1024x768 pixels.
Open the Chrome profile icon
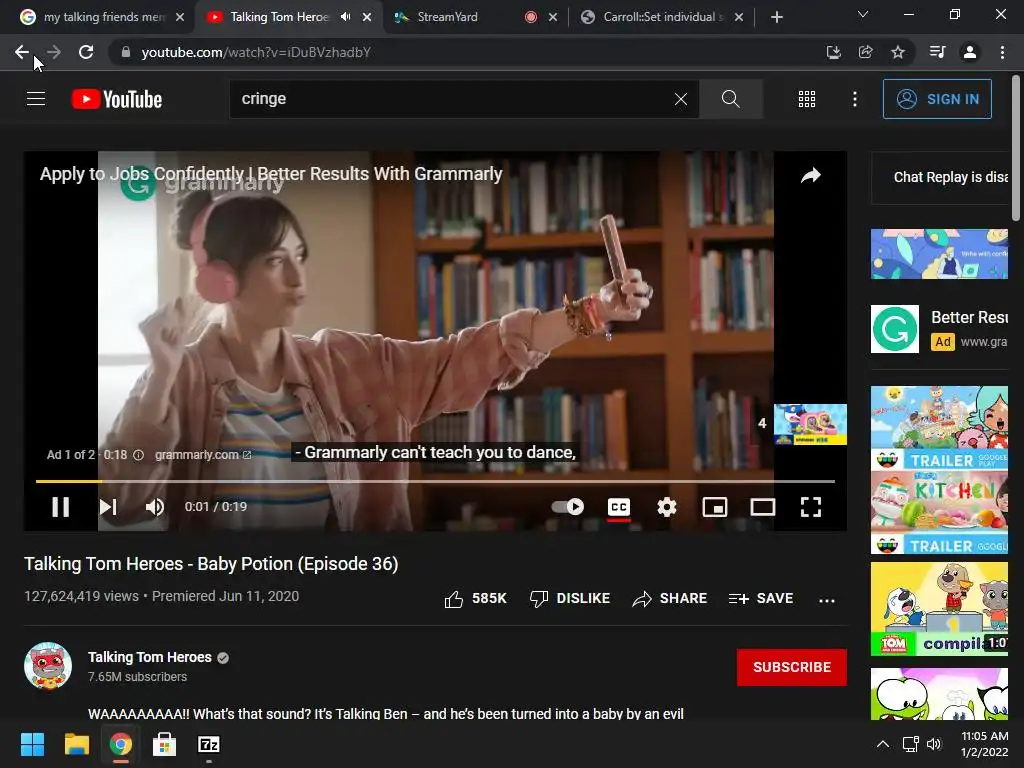[970, 52]
